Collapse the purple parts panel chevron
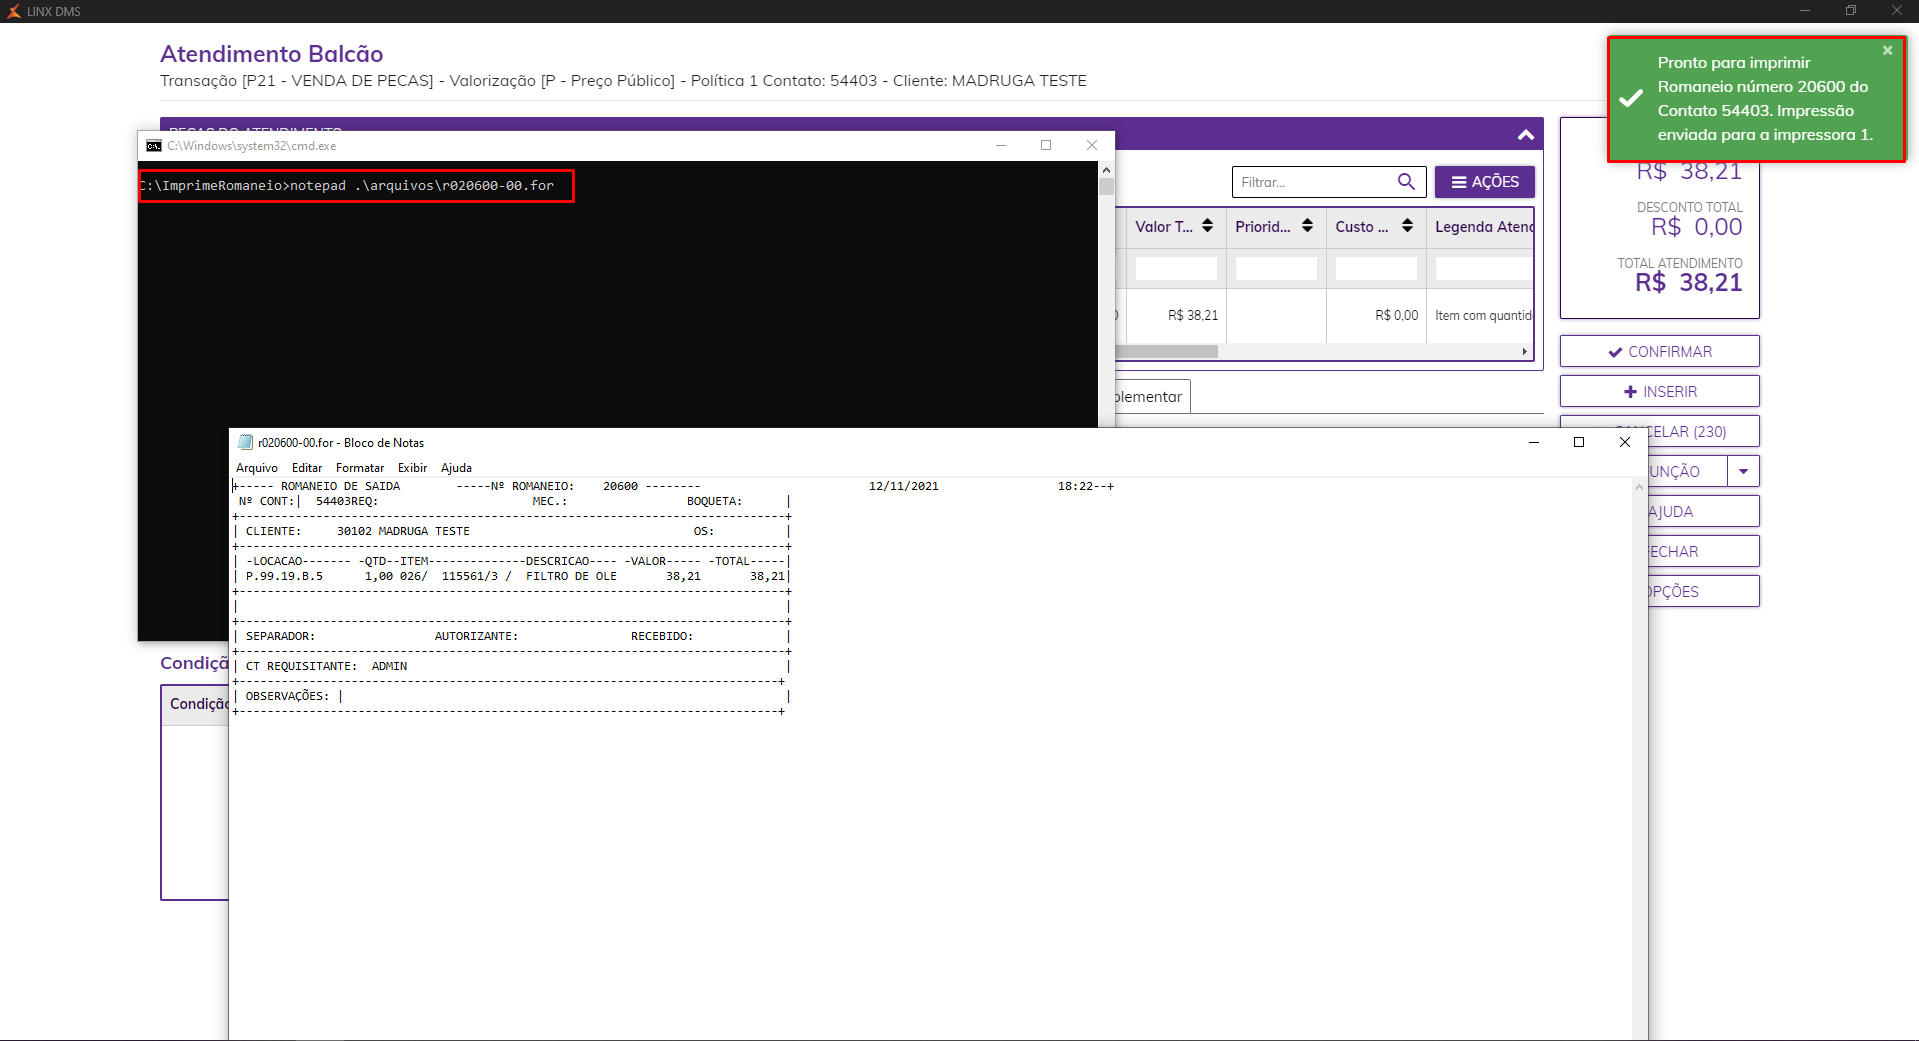1919x1041 pixels. coord(1525,135)
